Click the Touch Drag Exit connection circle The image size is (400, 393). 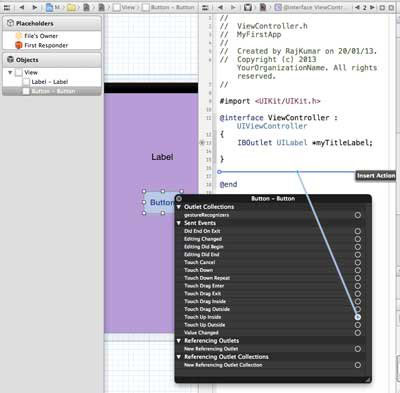(358, 294)
